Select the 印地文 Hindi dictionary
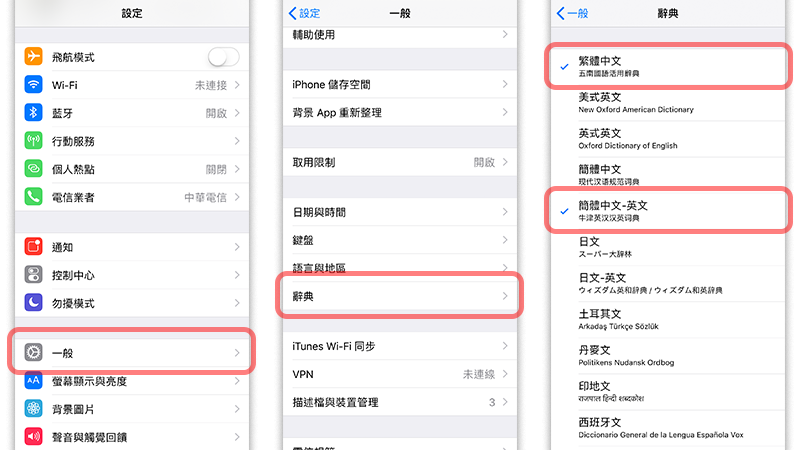Viewport: 800px width, 450px height. (668, 392)
